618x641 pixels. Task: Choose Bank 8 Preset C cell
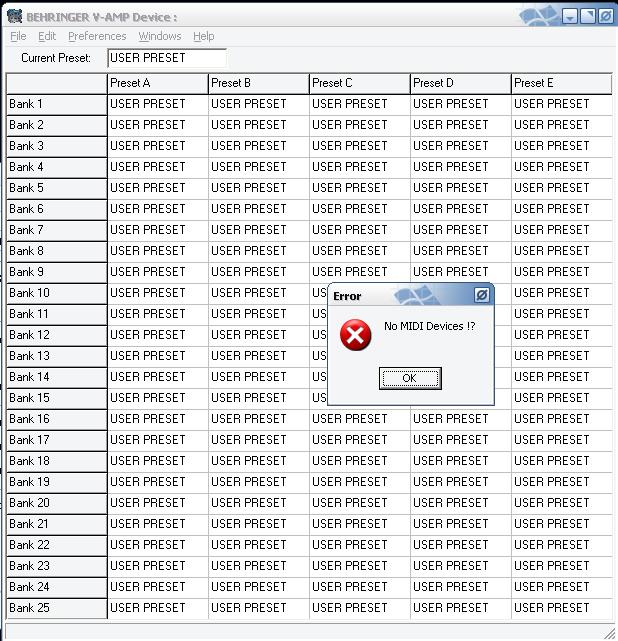pos(359,251)
